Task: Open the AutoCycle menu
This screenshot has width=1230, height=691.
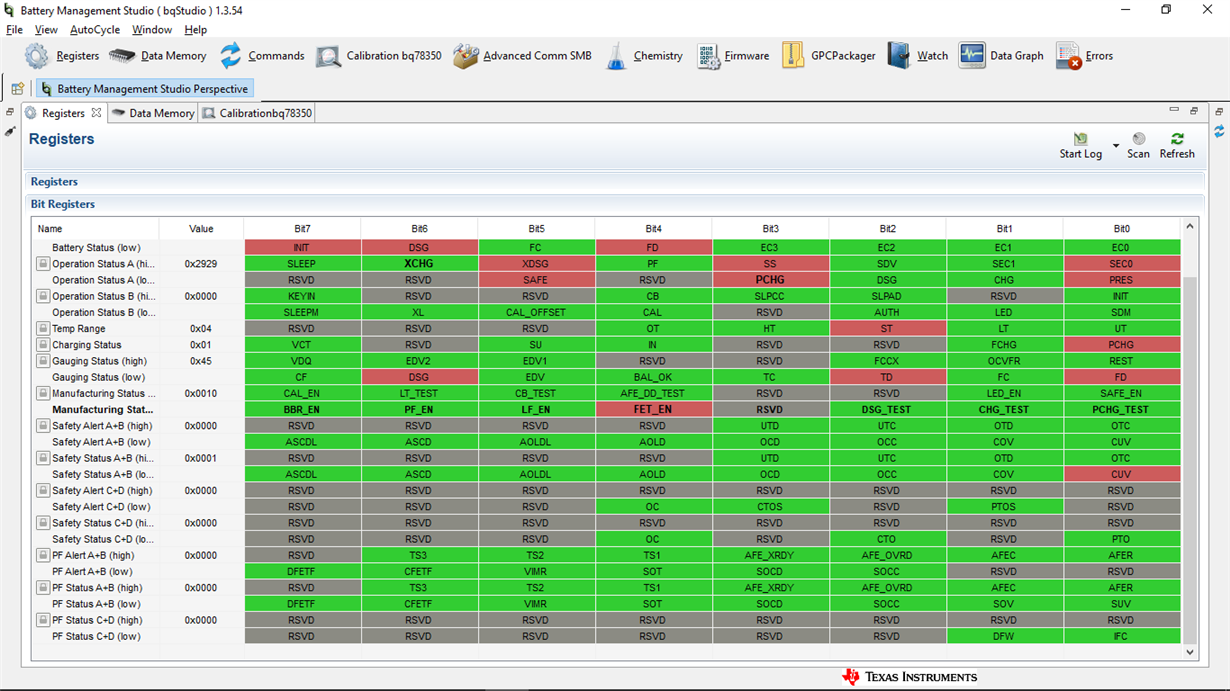Action: pyautogui.click(x=95, y=30)
